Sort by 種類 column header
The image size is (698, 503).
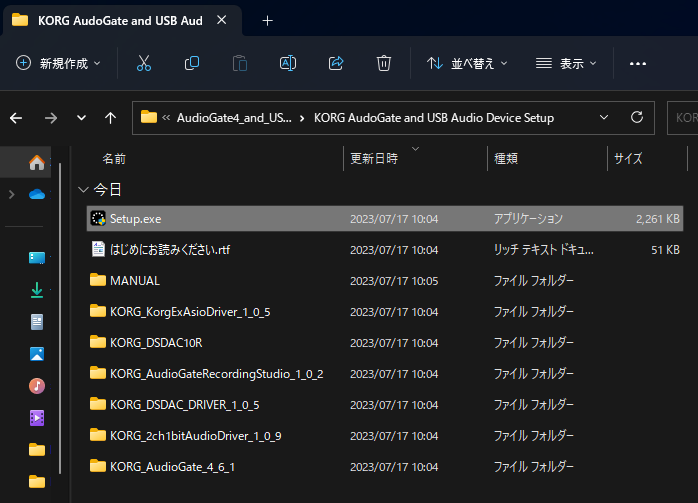coord(506,158)
